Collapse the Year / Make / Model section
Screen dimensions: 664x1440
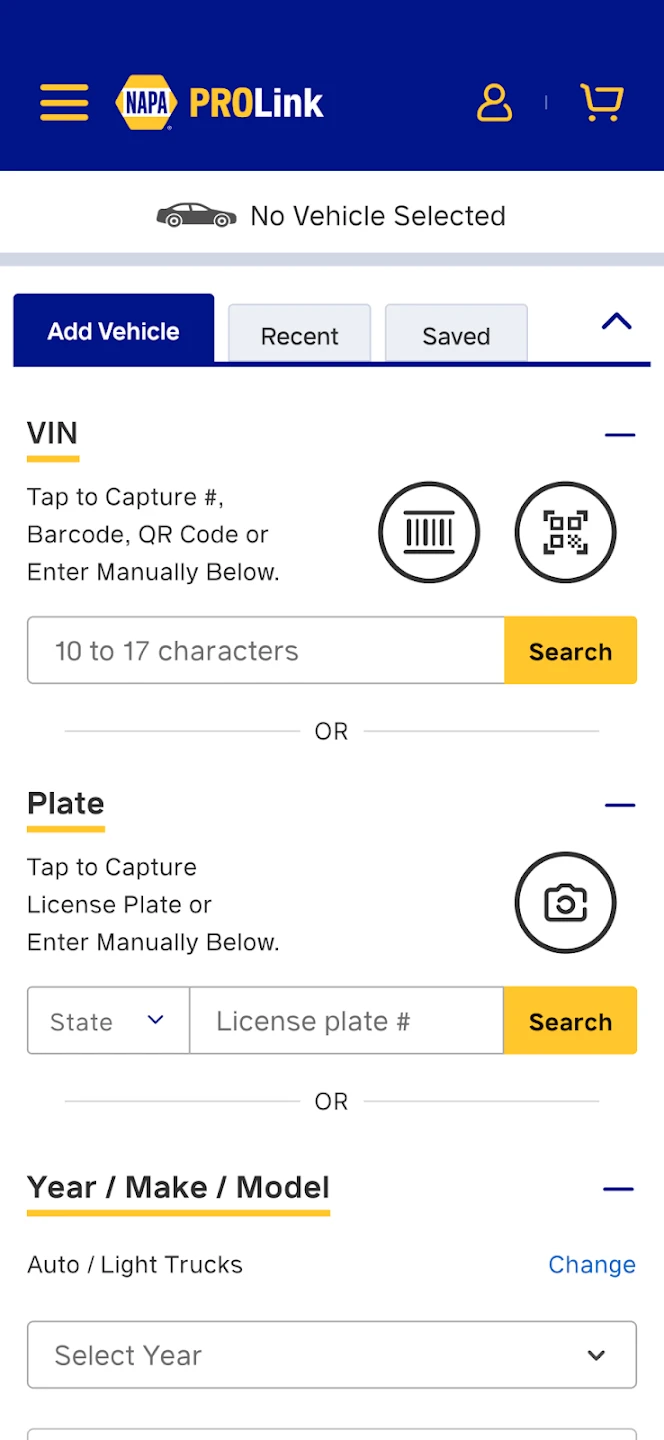pyautogui.click(x=619, y=1189)
